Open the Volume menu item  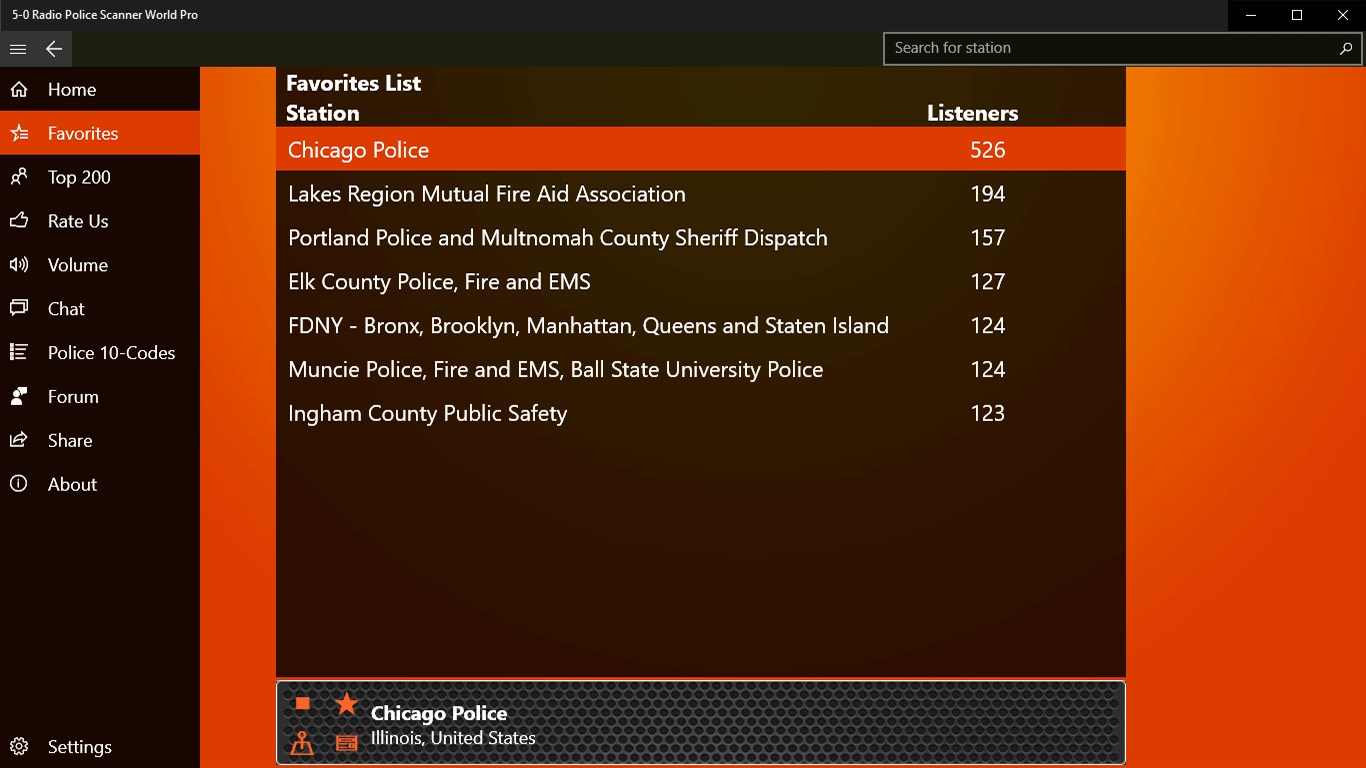pos(100,265)
